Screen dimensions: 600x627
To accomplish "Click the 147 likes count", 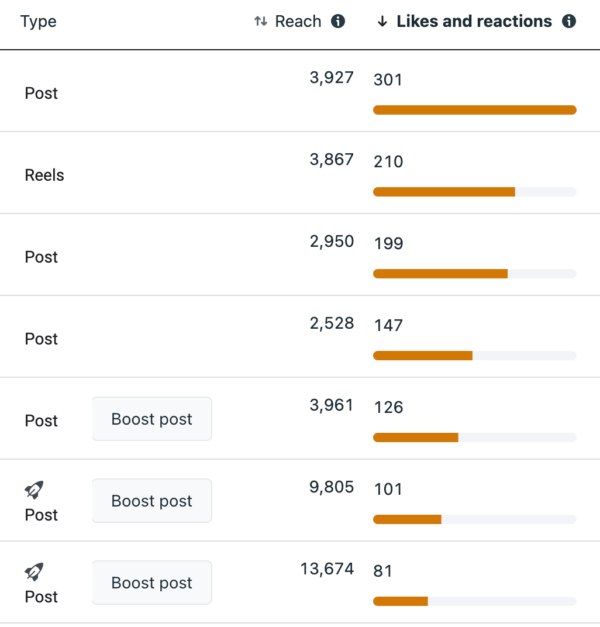I will (x=388, y=325).
